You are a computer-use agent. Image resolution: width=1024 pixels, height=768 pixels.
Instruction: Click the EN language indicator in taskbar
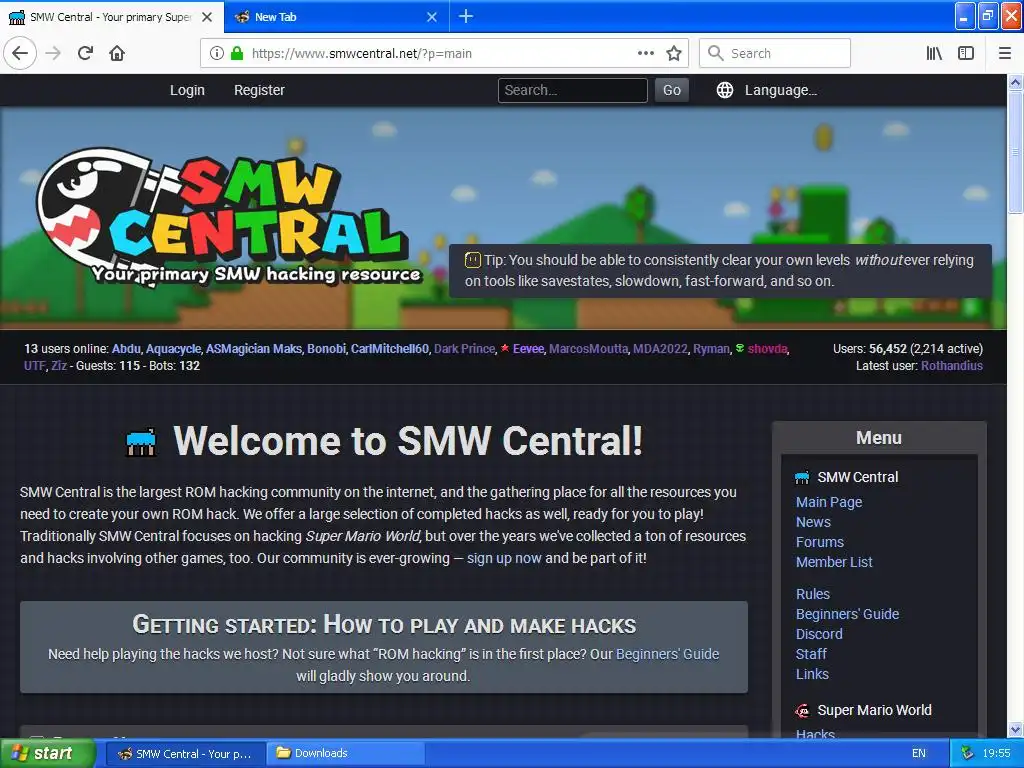[918, 754]
